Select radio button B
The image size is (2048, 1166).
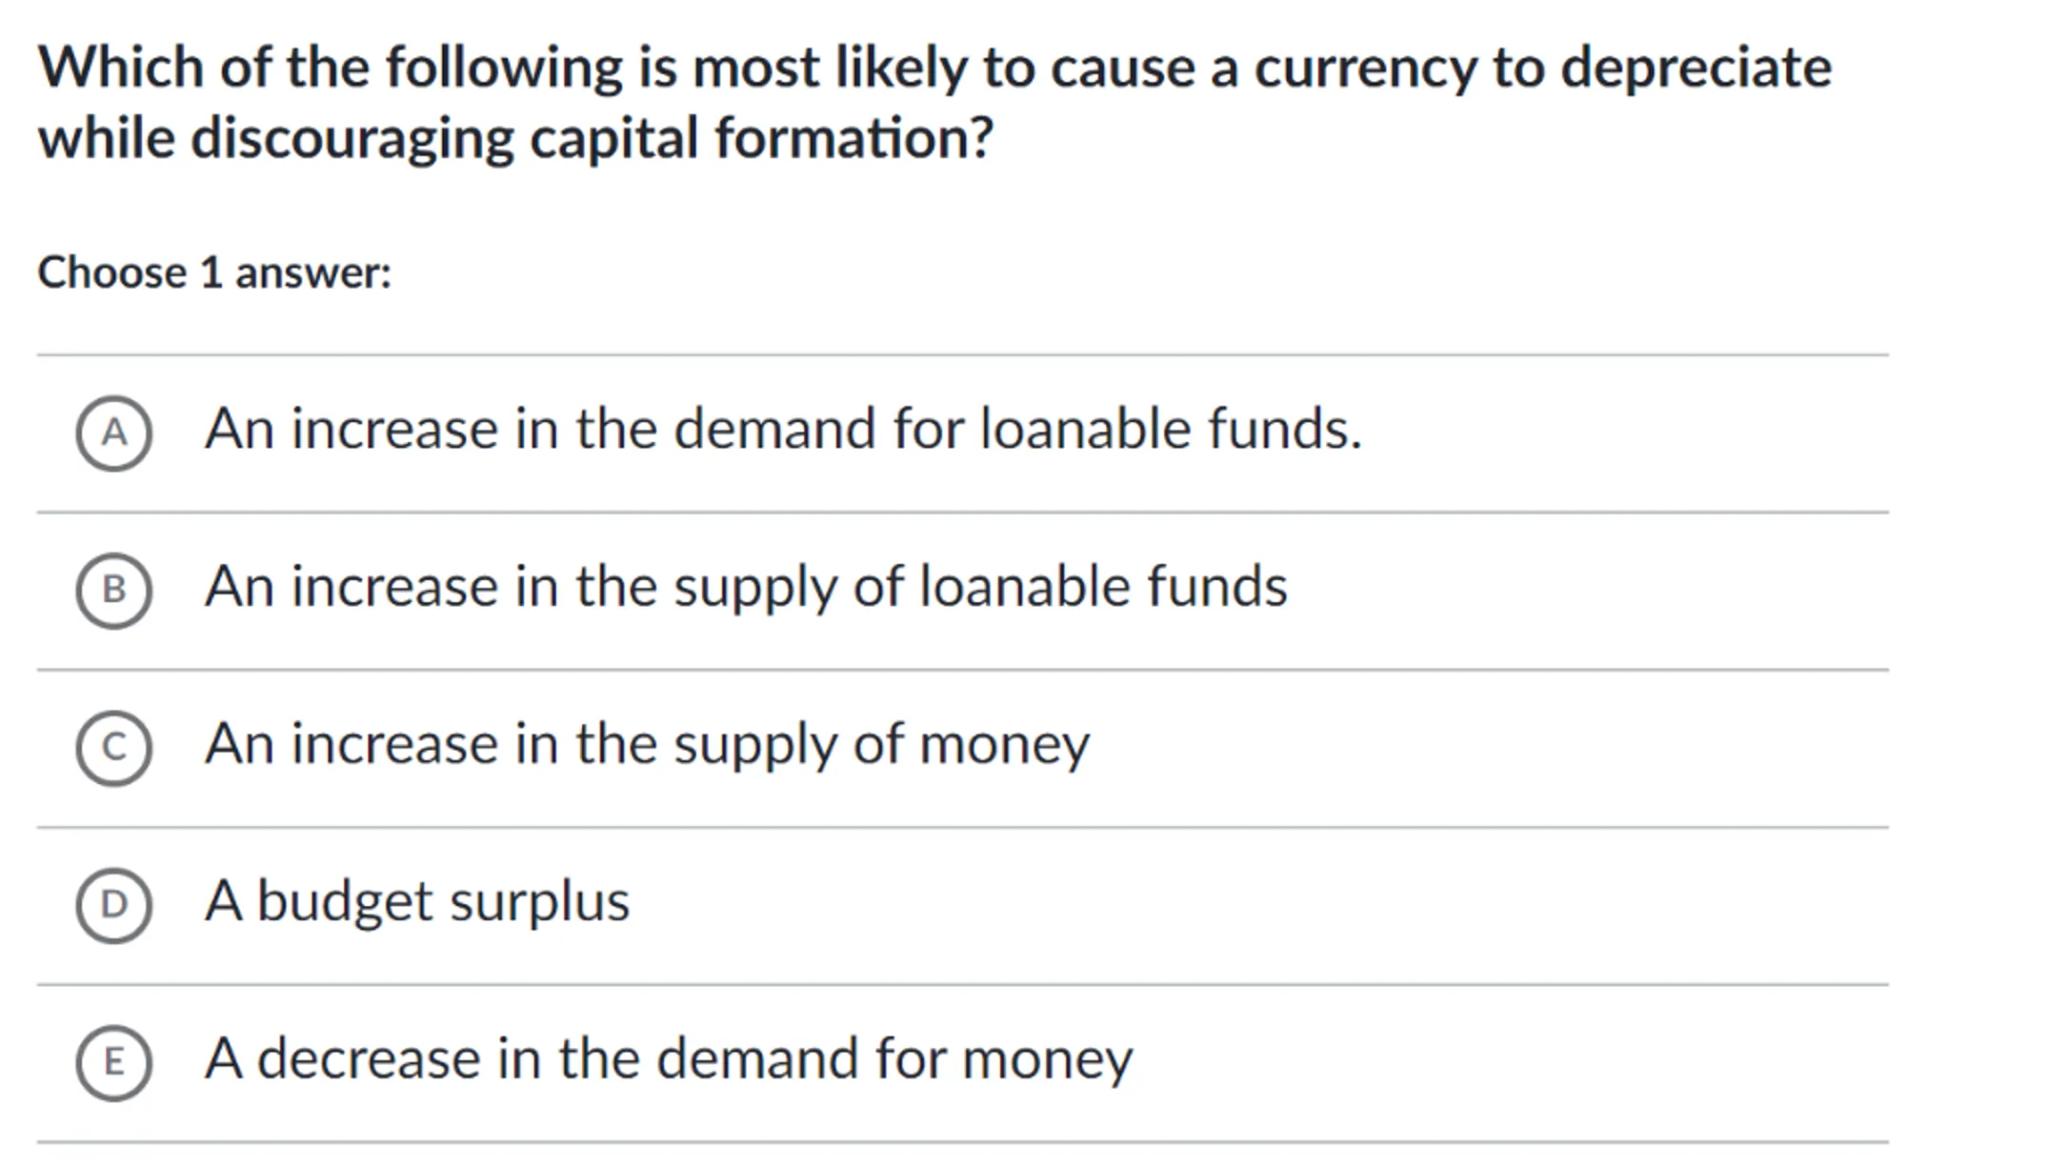pyautogui.click(x=114, y=590)
